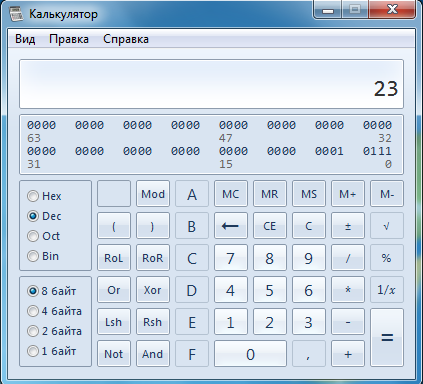Click the plus addition button
The image size is (423, 384).
click(x=348, y=354)
